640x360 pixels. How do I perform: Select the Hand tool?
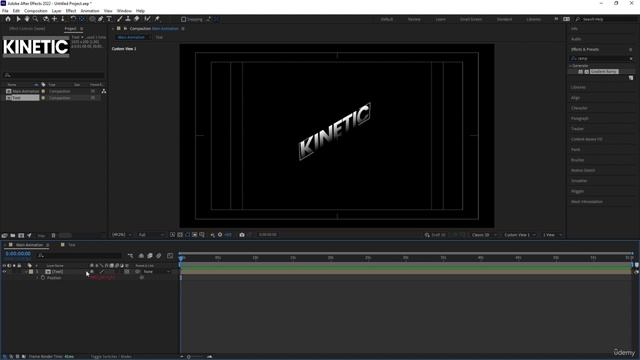point(27,19)
